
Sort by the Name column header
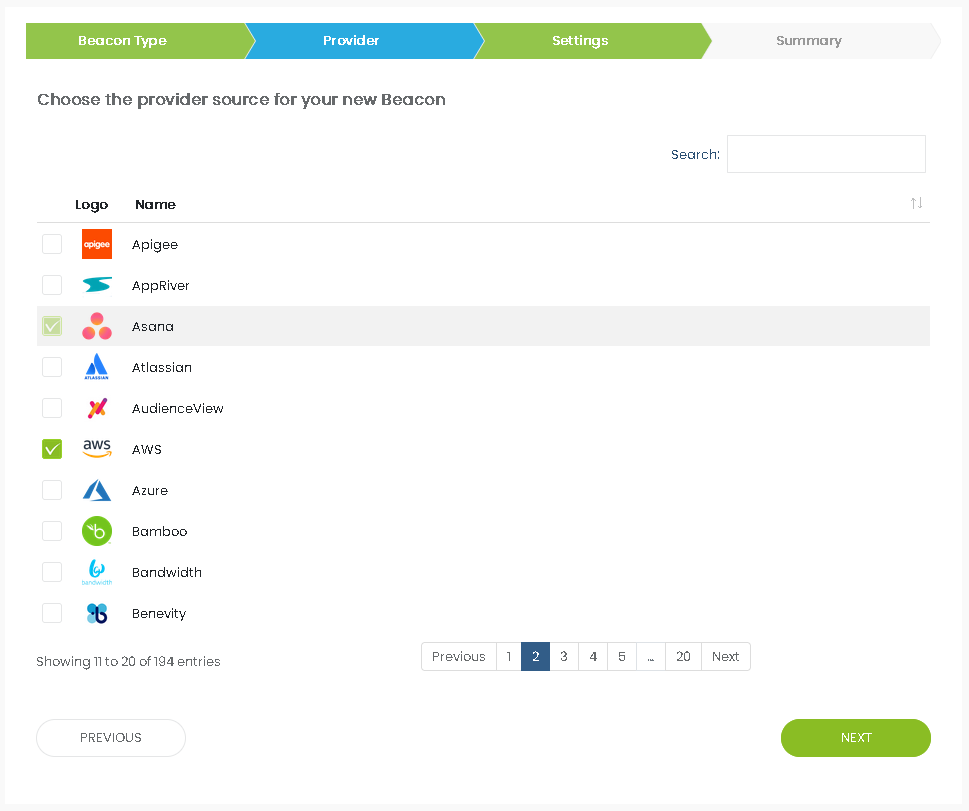click(x=155, y=205)
